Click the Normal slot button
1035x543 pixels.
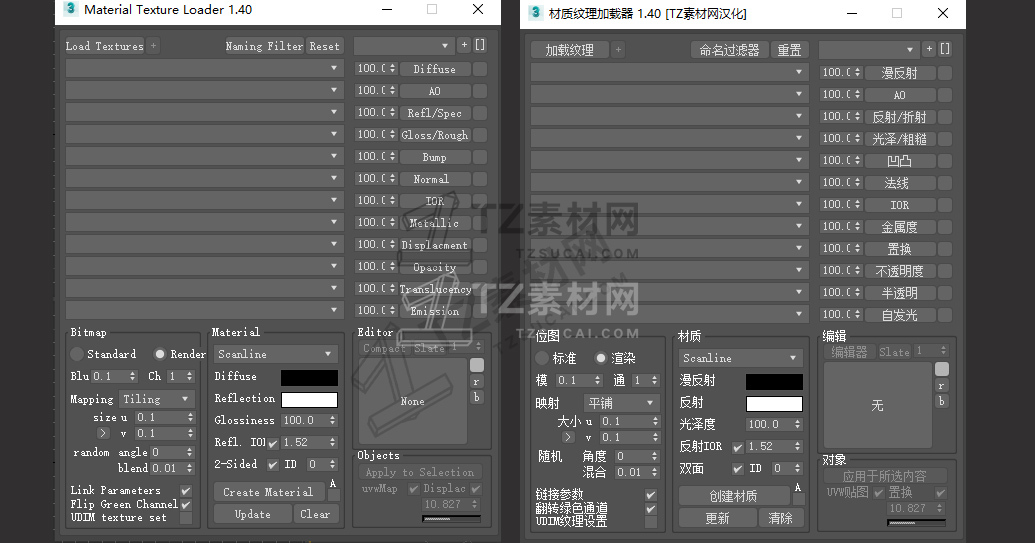[x=434, y=179]
